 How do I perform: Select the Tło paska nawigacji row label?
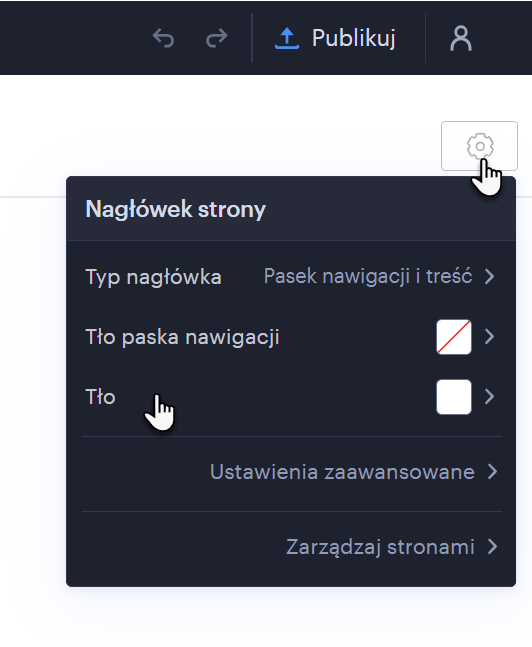tap(182, 337)
